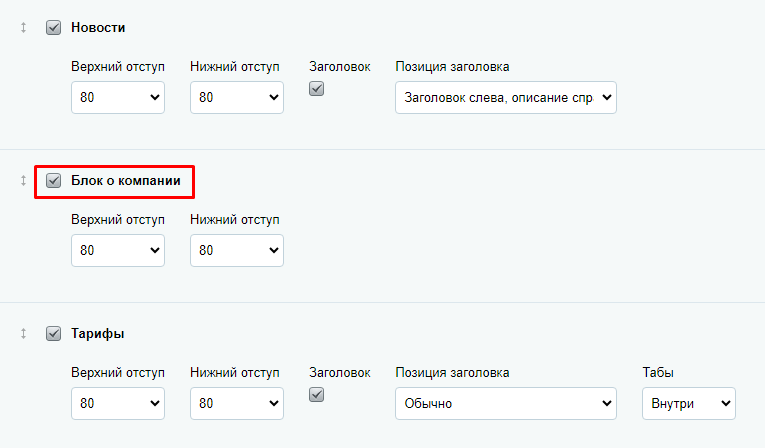Image resolution: width=765 pixels, height=448 pixels.
Task: Click the sort arrows icon beside Тарифы
Action: 23,334
